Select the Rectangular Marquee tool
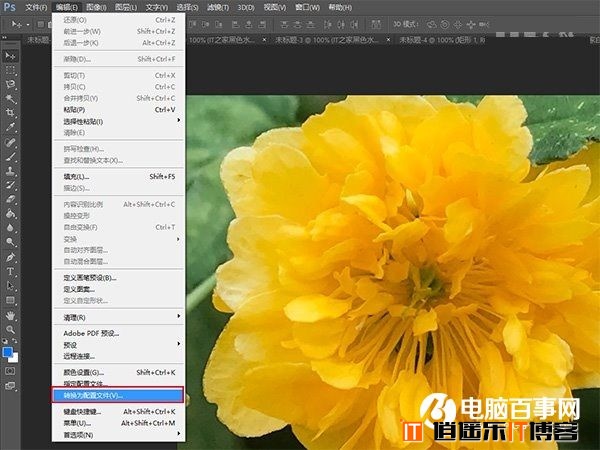 [10, 70]
